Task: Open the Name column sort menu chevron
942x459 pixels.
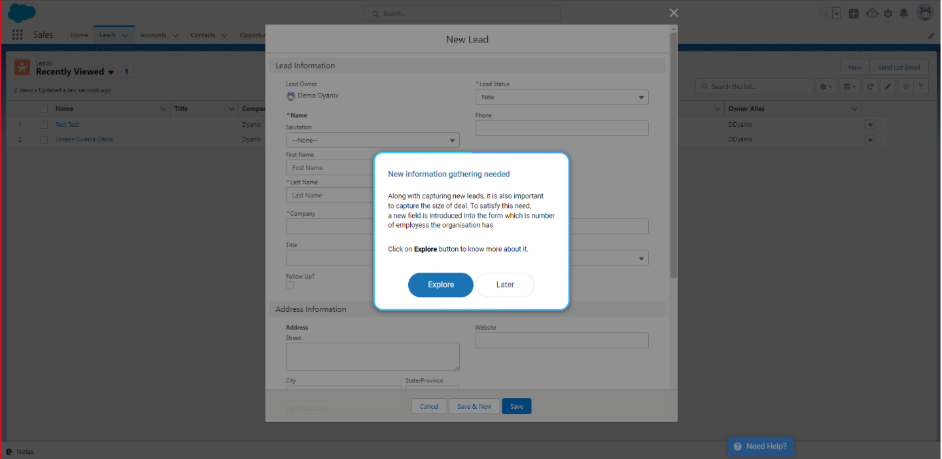Action: tap(163, 109)
